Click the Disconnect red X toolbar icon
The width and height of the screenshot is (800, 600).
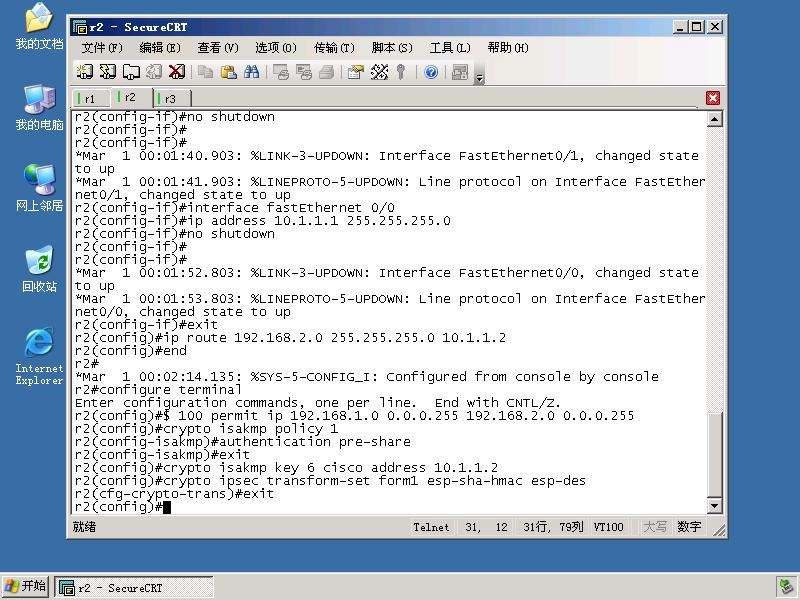[177, 72]
